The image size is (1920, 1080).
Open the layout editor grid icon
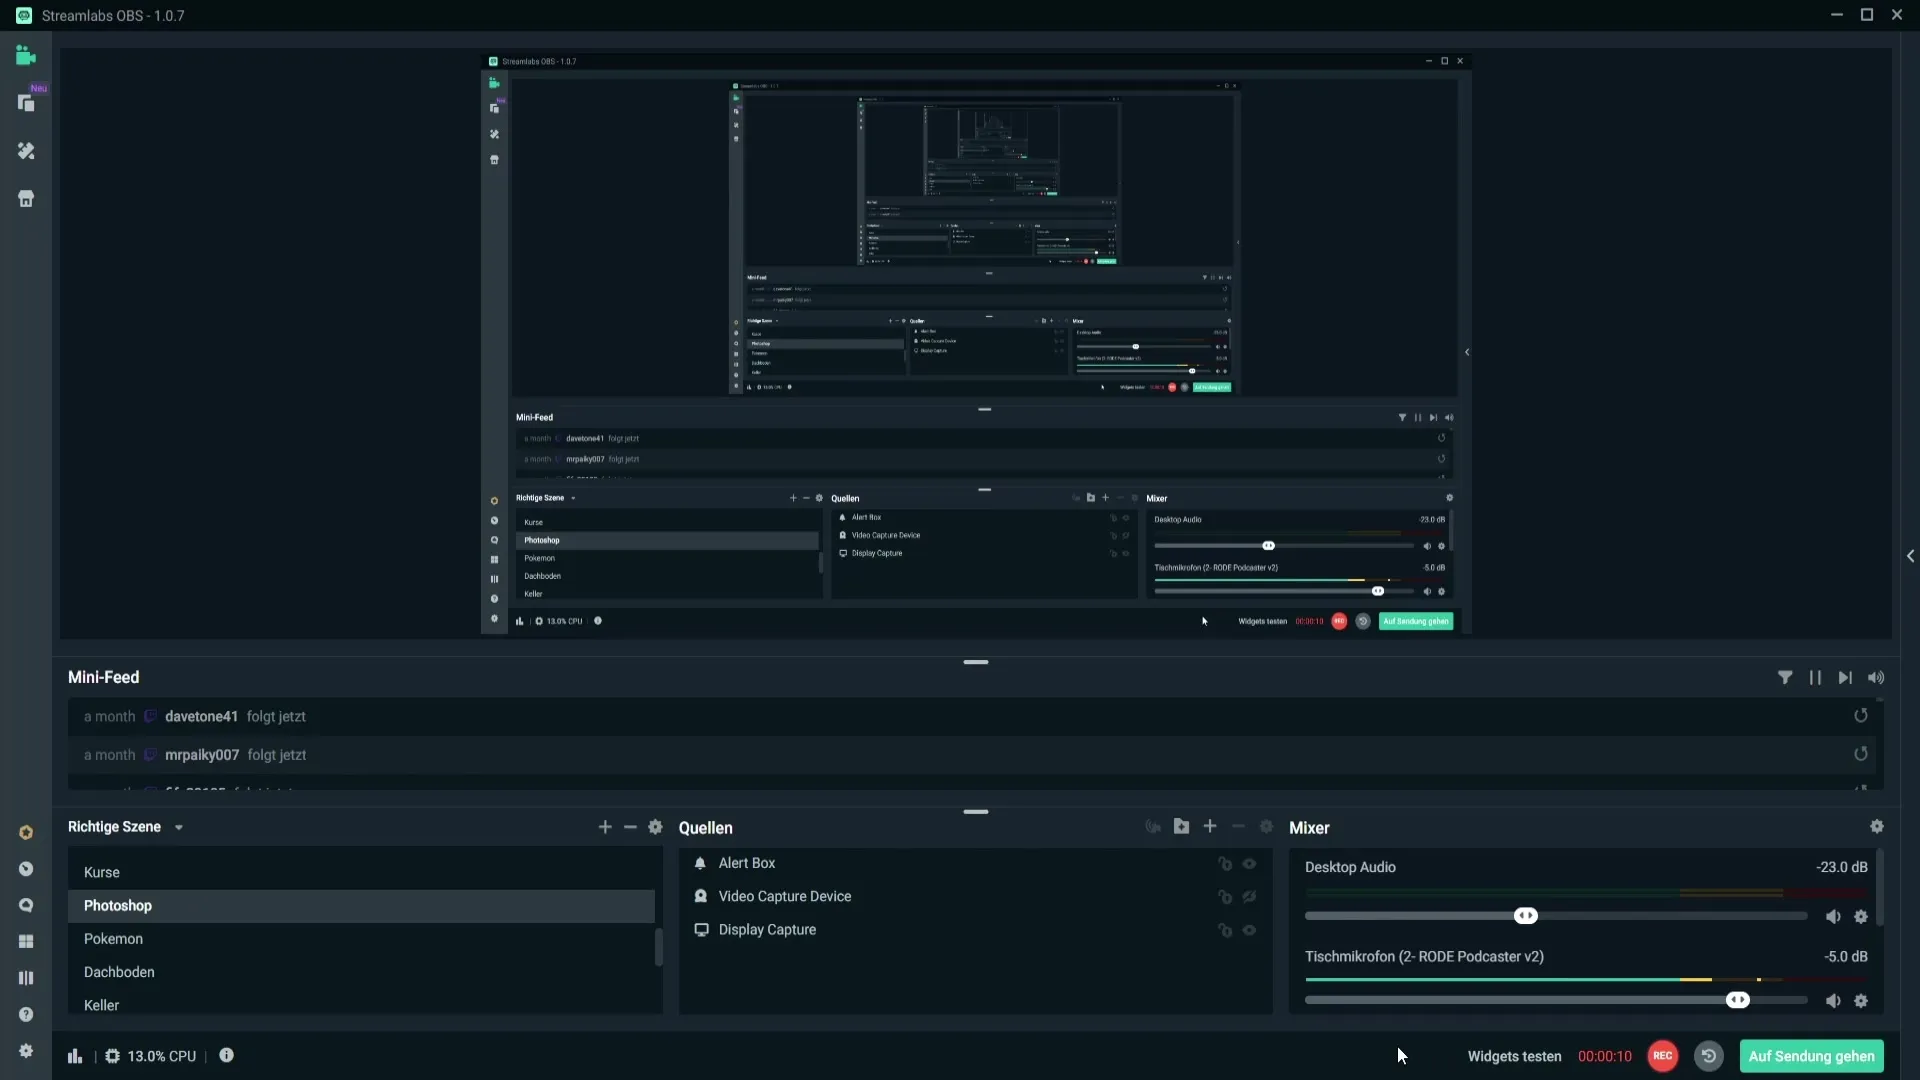[x=26, y=942]
